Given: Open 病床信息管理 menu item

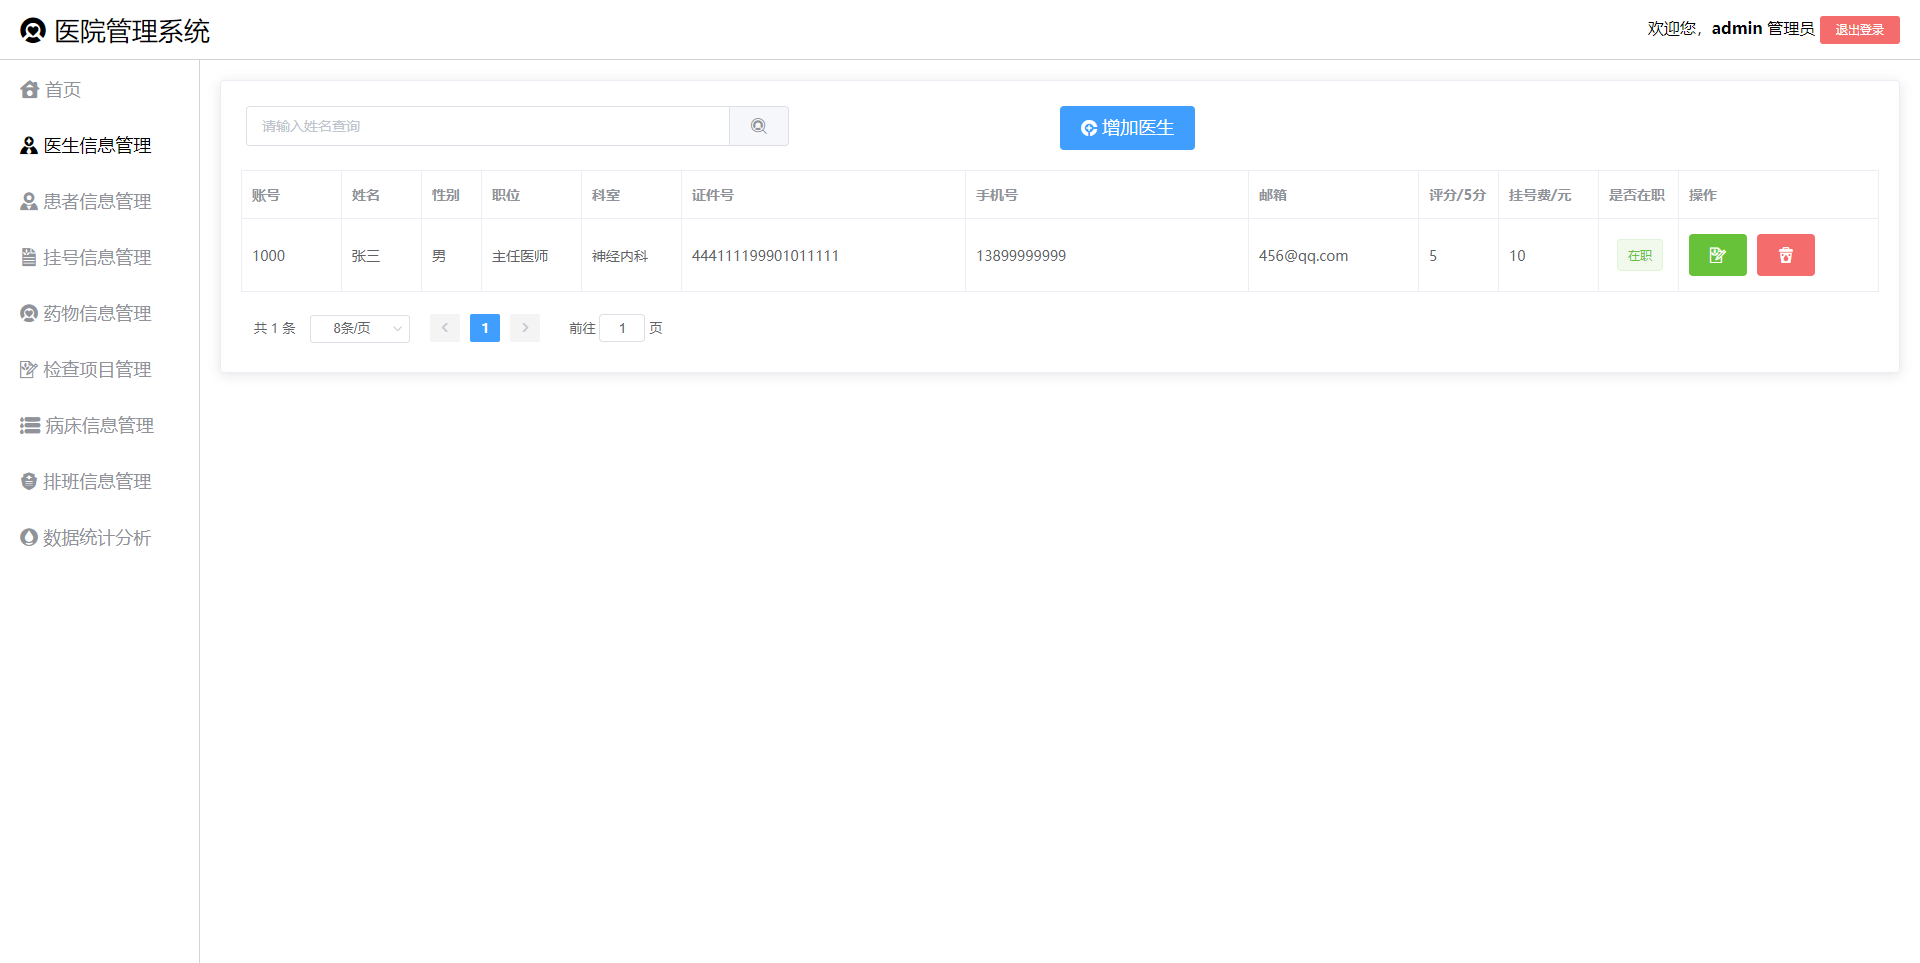Looking at the screenshot, I should coord(100,426).
